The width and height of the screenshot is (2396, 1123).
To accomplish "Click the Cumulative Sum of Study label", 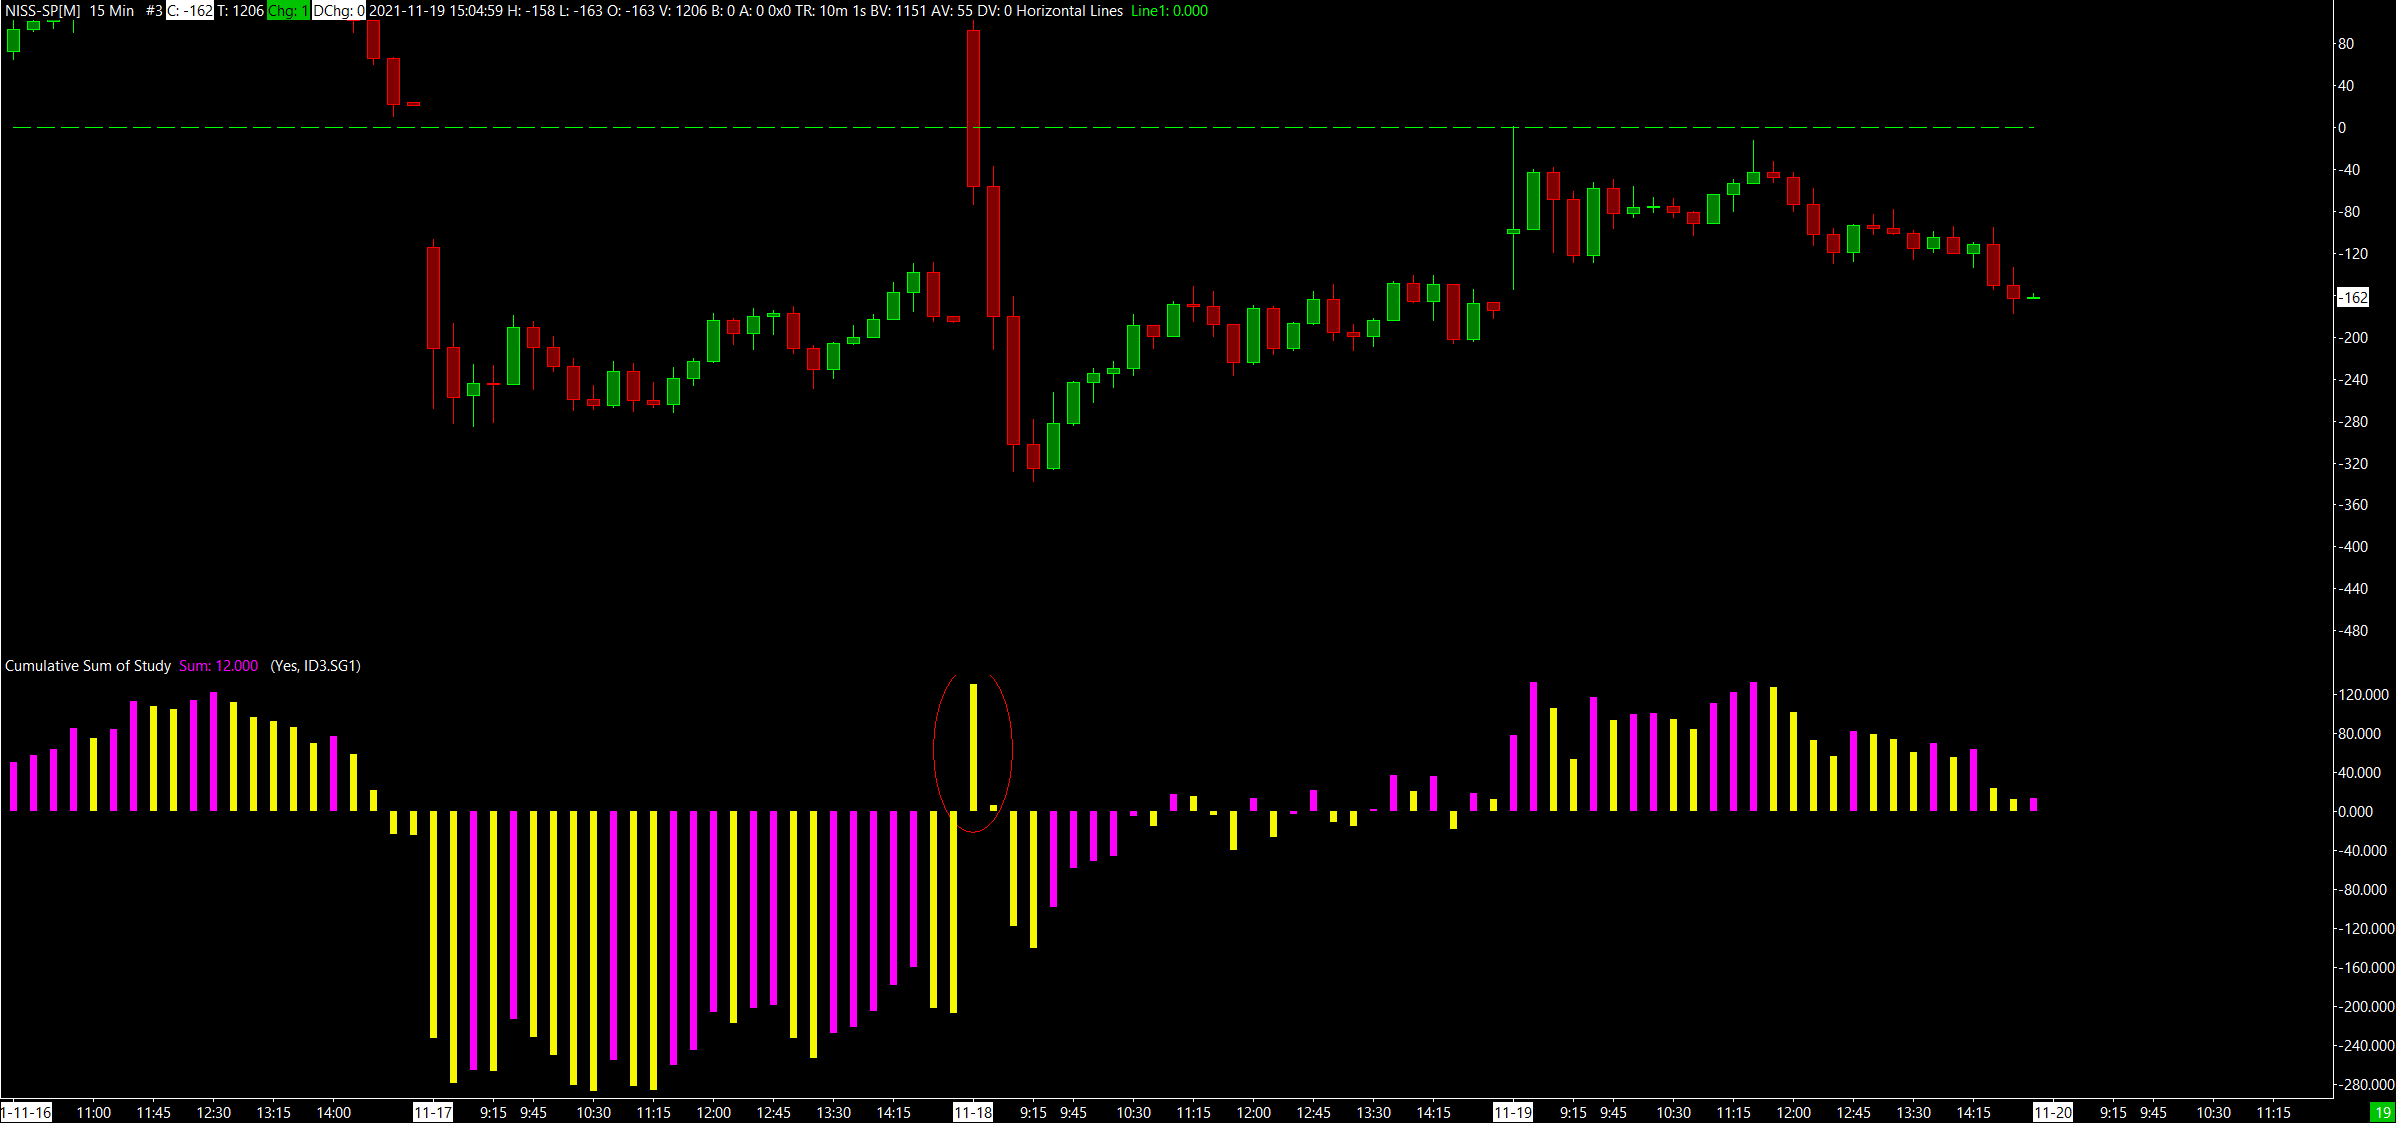I will pos(88,666).
